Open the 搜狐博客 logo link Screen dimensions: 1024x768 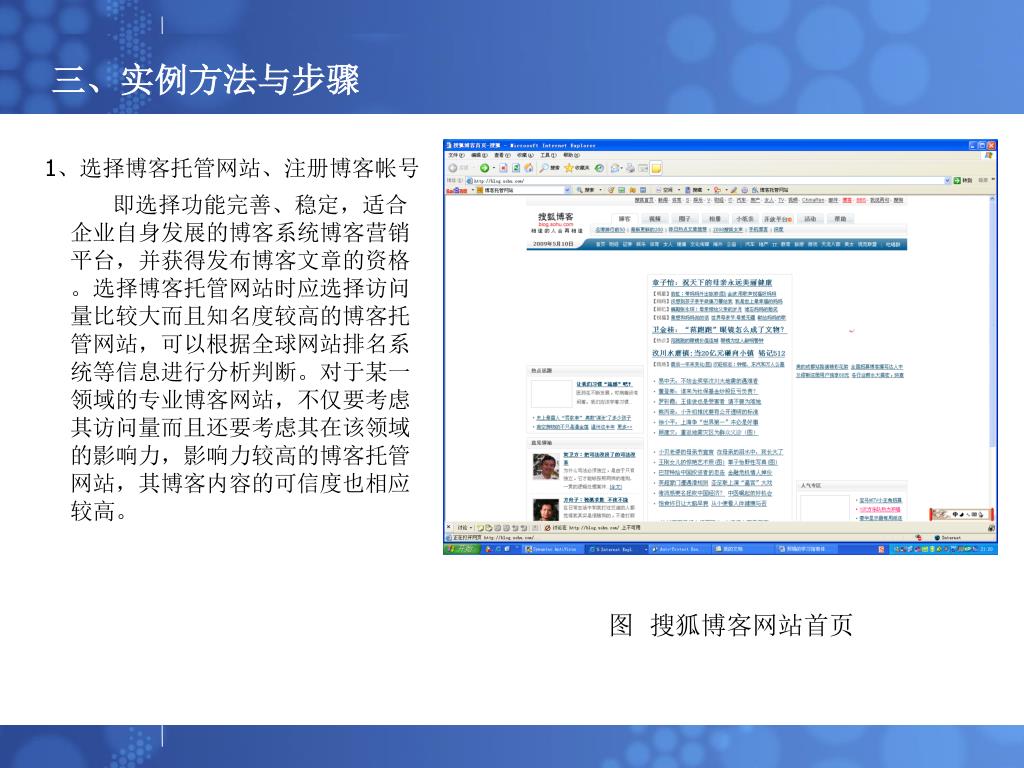pos(556,219)
